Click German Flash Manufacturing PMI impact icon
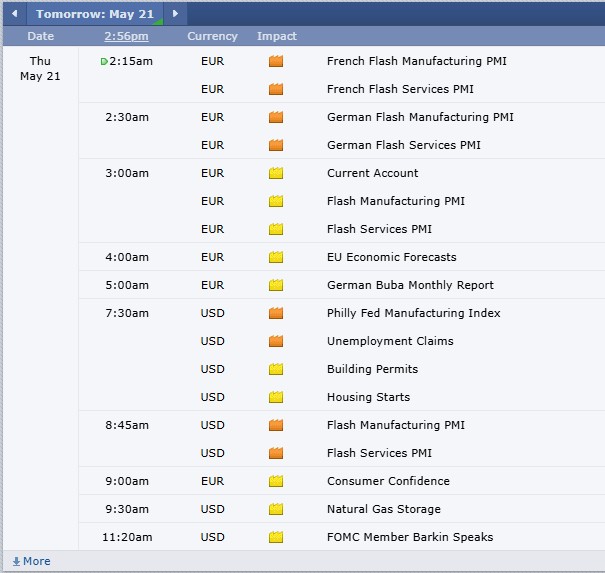The width and height of the screenshot is (605, 573). click(x=276, y=117)
